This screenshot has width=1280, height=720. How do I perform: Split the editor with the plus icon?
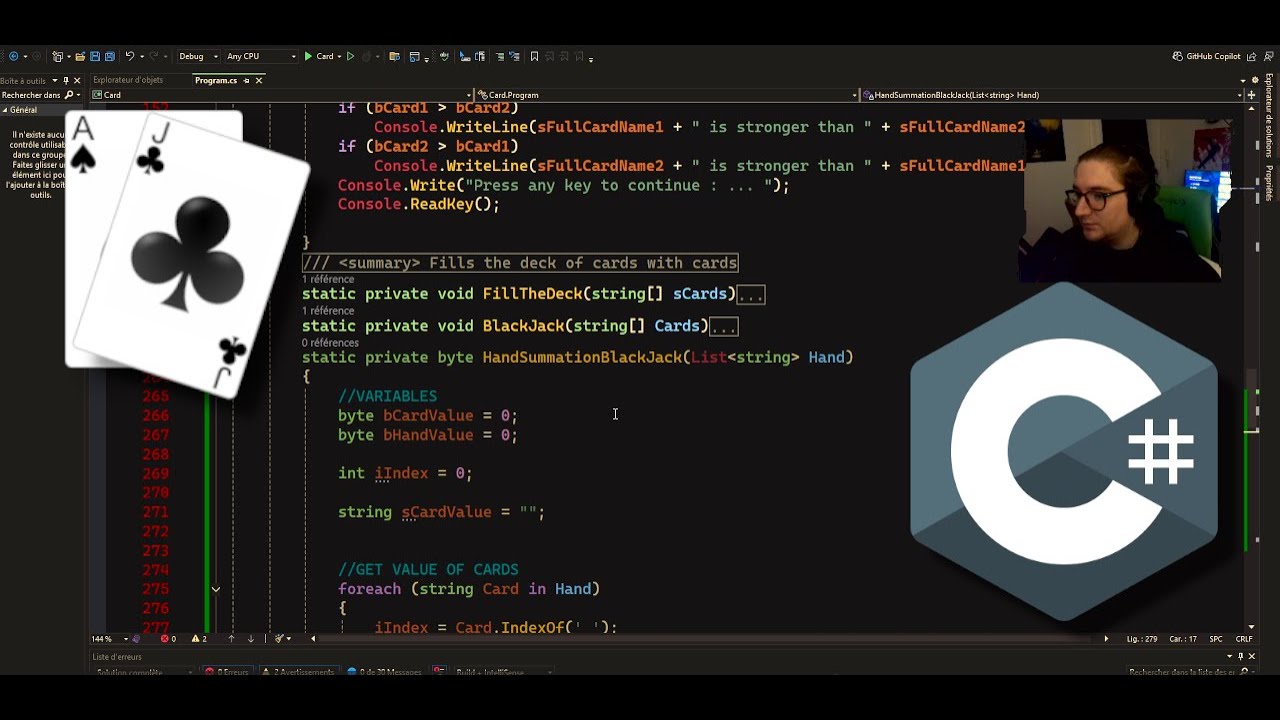(x=1251, y=95)
